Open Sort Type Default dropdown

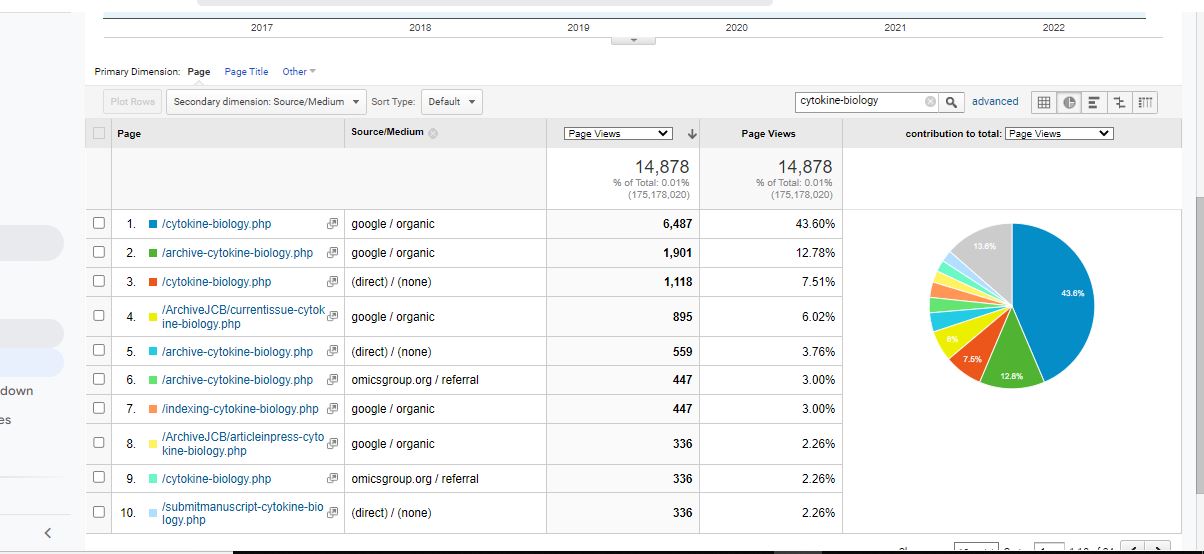(x=453, y=102)
